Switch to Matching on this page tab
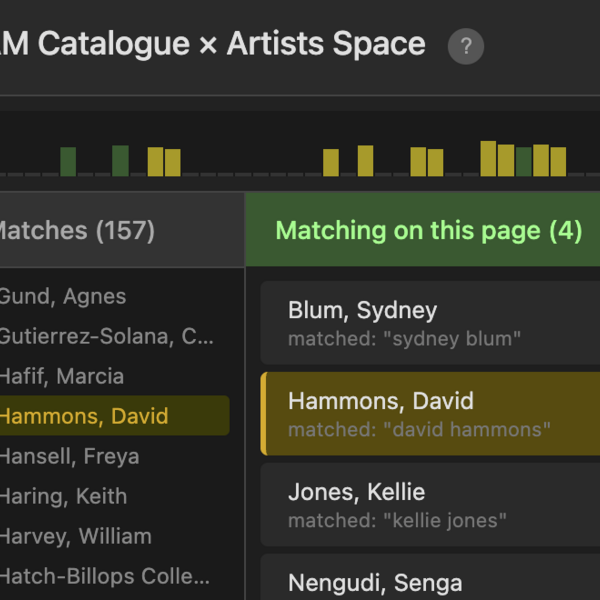The image size is (600, 600). 428,231
